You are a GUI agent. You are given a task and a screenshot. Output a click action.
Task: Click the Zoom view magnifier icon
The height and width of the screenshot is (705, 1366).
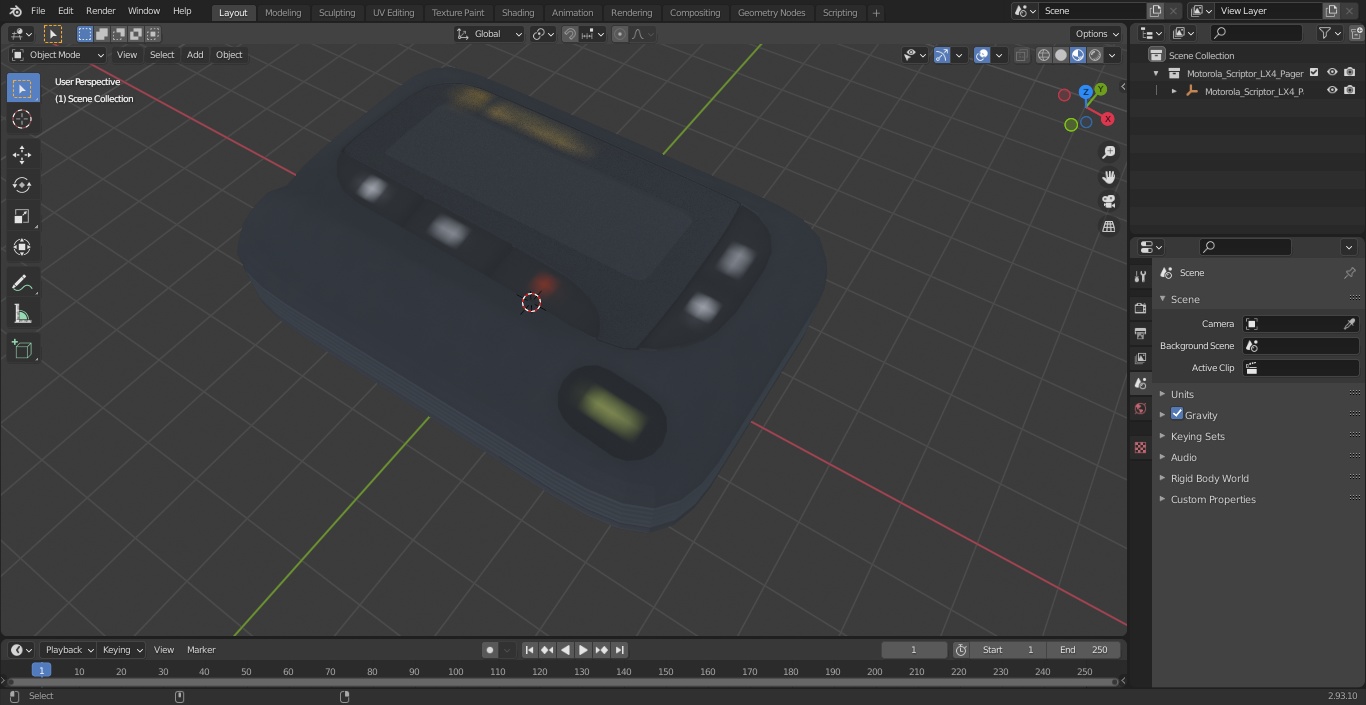coord(1108,152)
